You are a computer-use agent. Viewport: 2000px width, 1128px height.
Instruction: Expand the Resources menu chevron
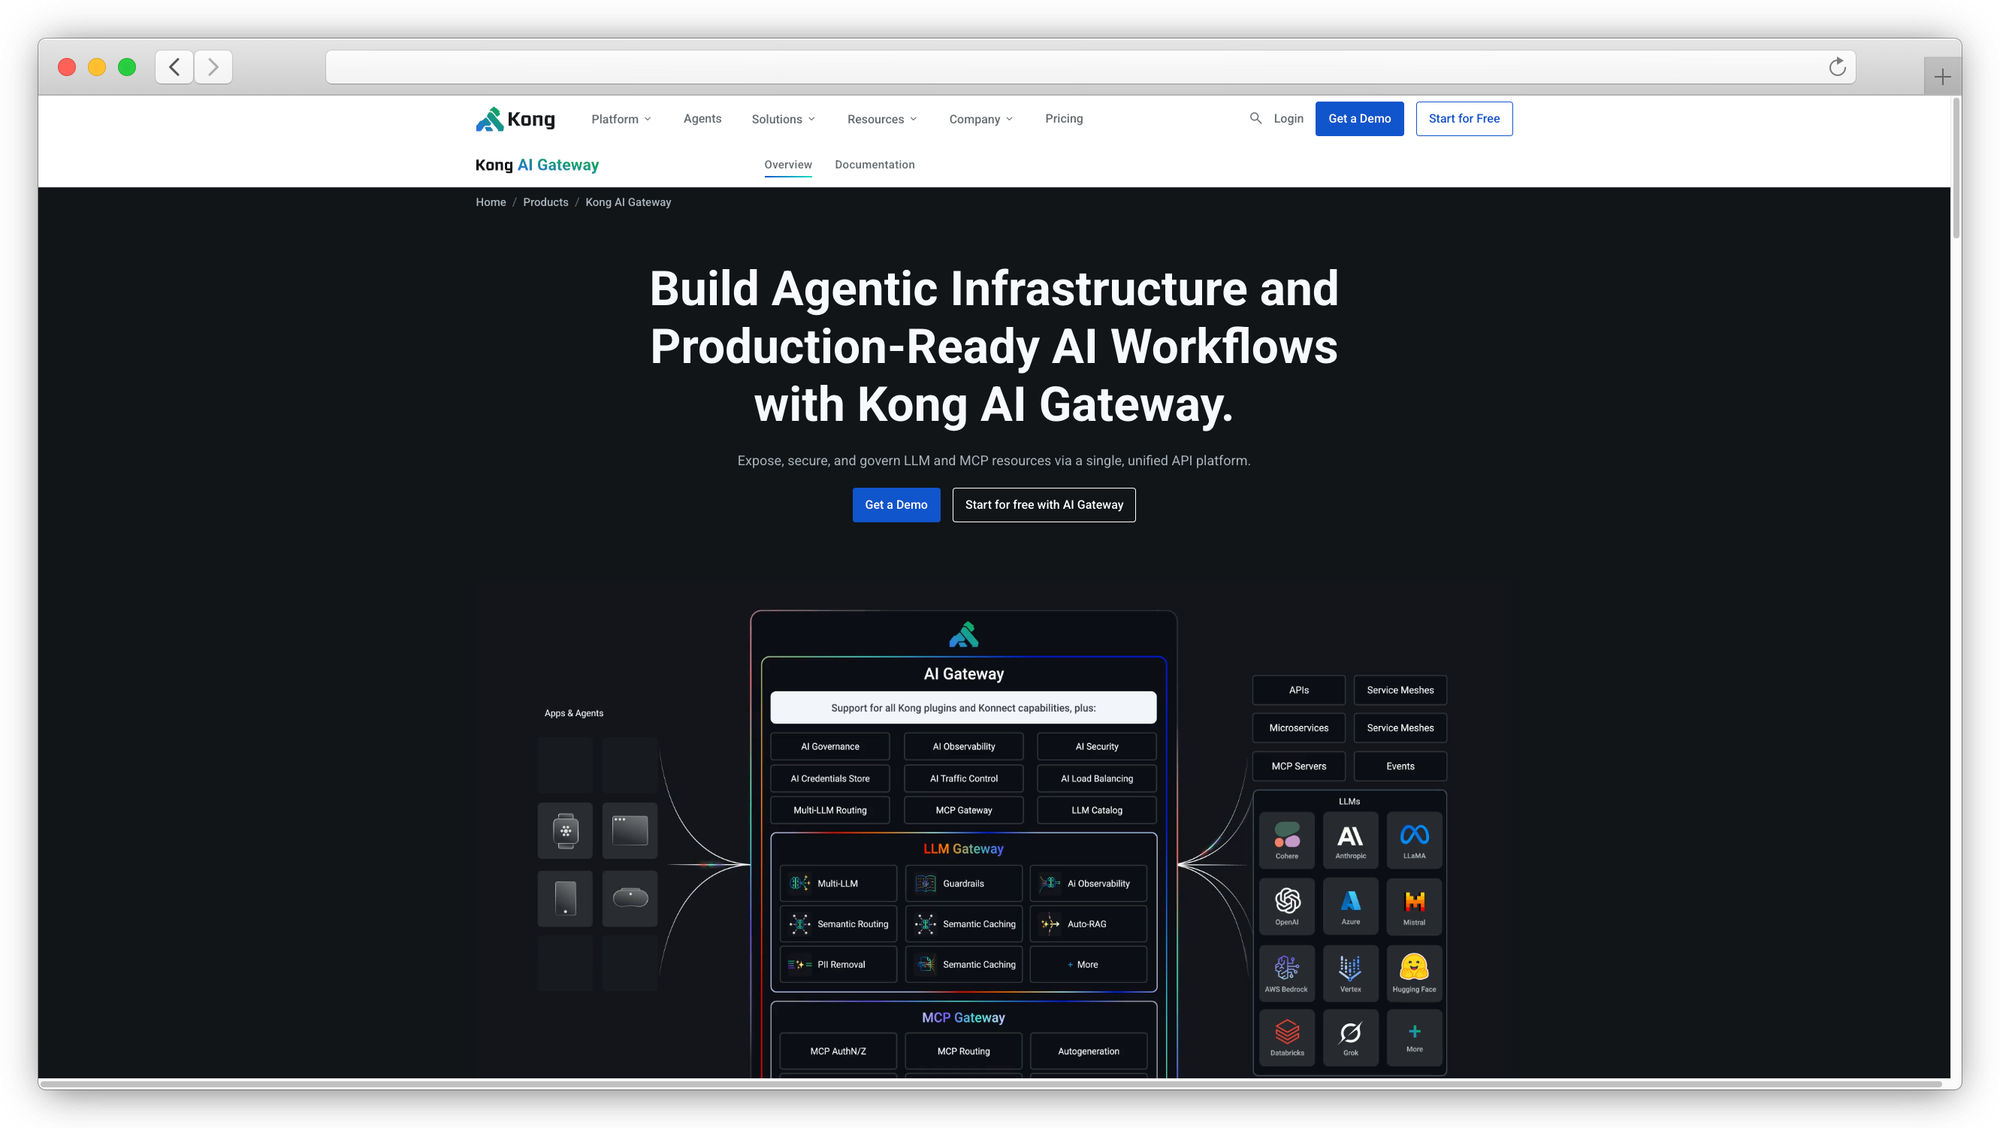coord(913,119)
